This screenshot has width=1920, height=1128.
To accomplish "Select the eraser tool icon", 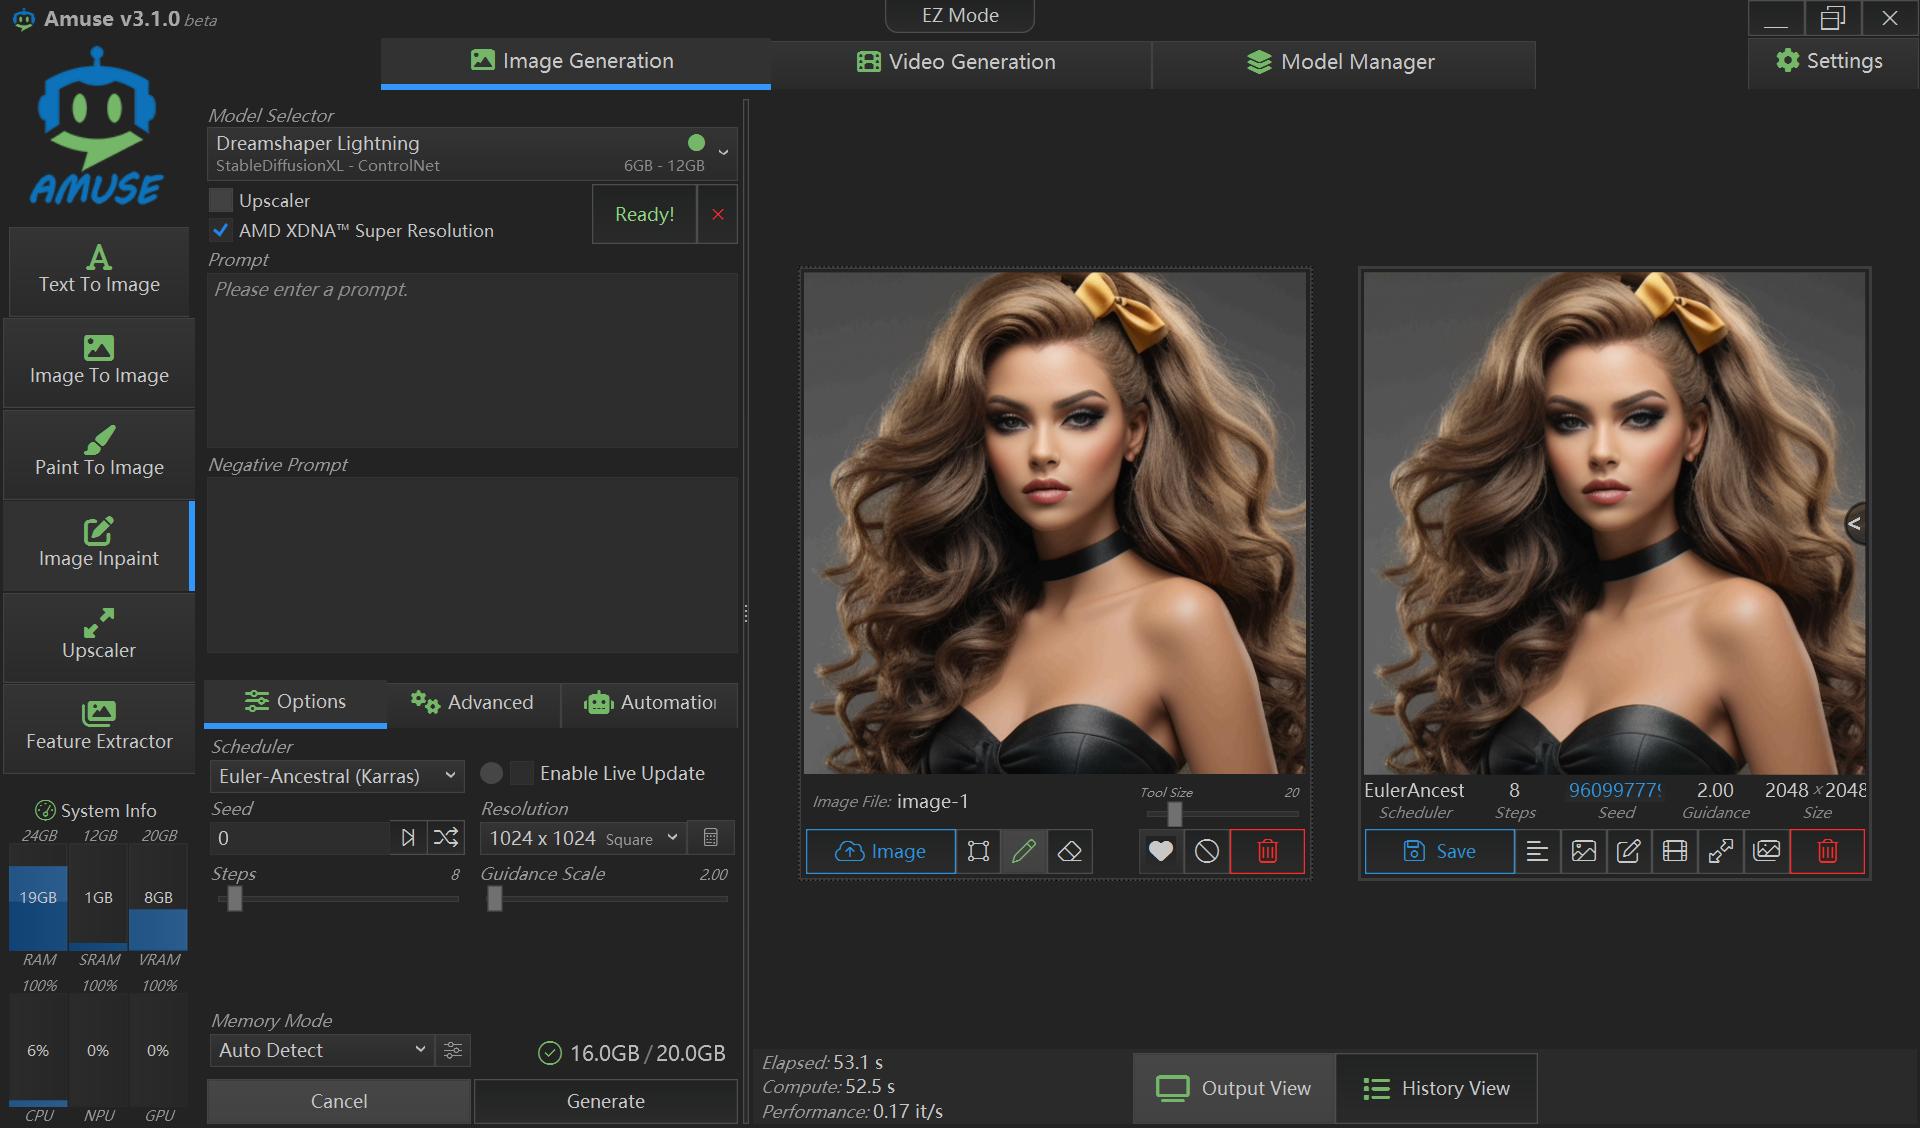I will (1069, 851).
